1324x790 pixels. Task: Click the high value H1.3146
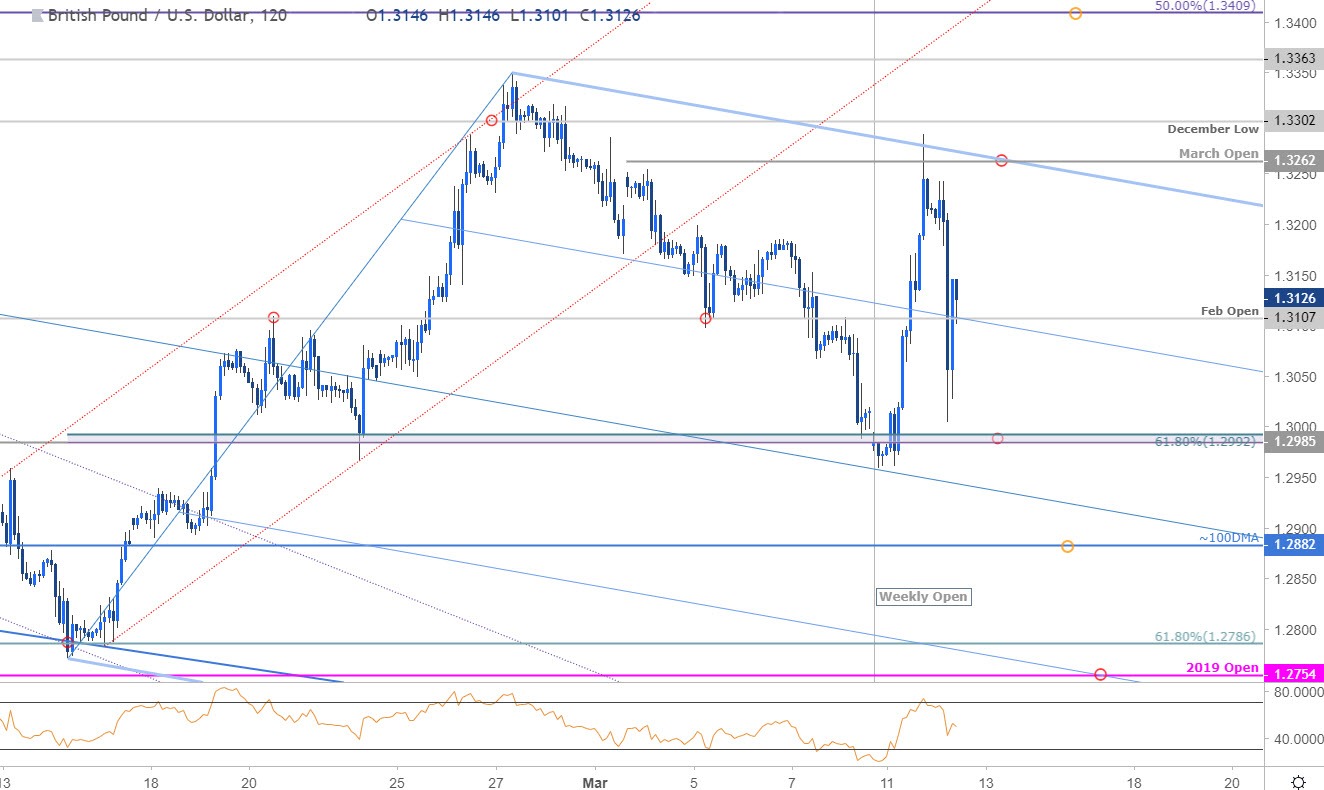[x=471, y=15]
